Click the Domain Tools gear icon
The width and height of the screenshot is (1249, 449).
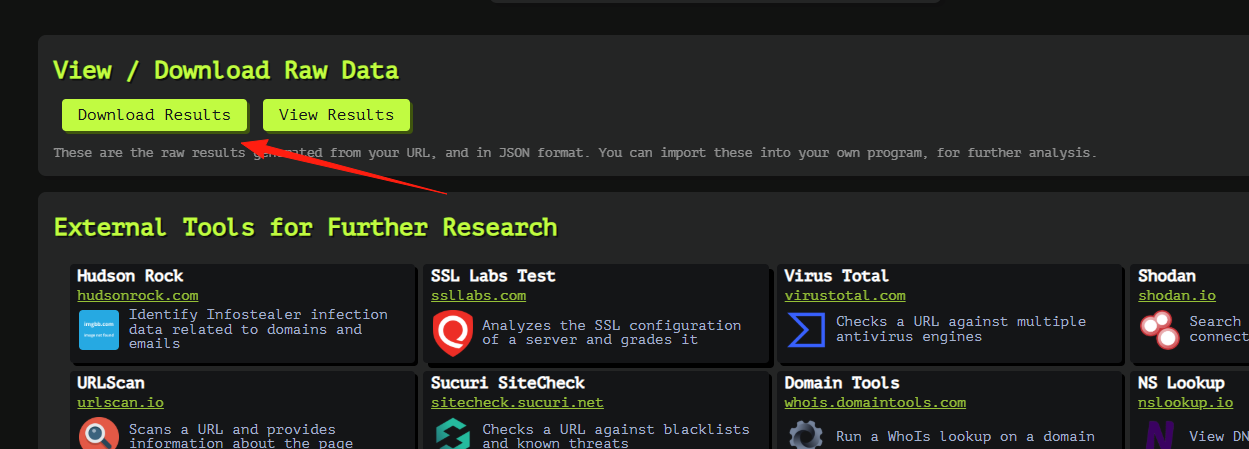click(806, 436)
